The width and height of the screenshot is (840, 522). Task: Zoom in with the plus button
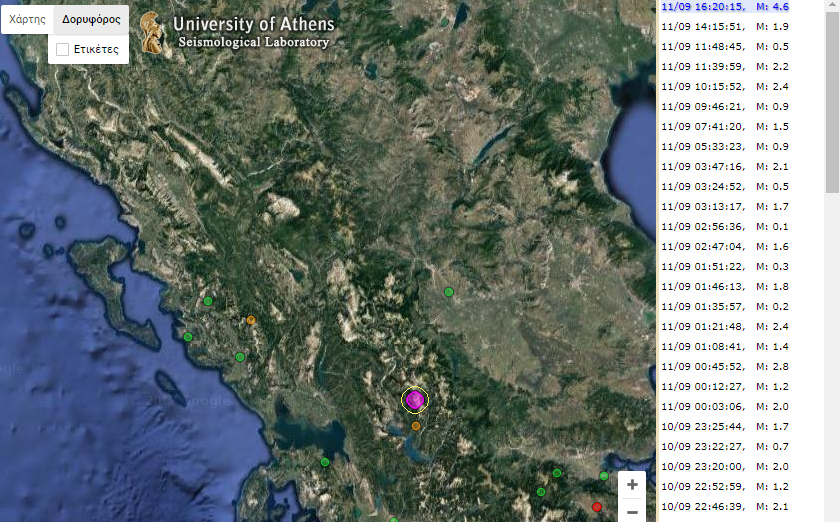pyautogui.click(x=632, y=485)
